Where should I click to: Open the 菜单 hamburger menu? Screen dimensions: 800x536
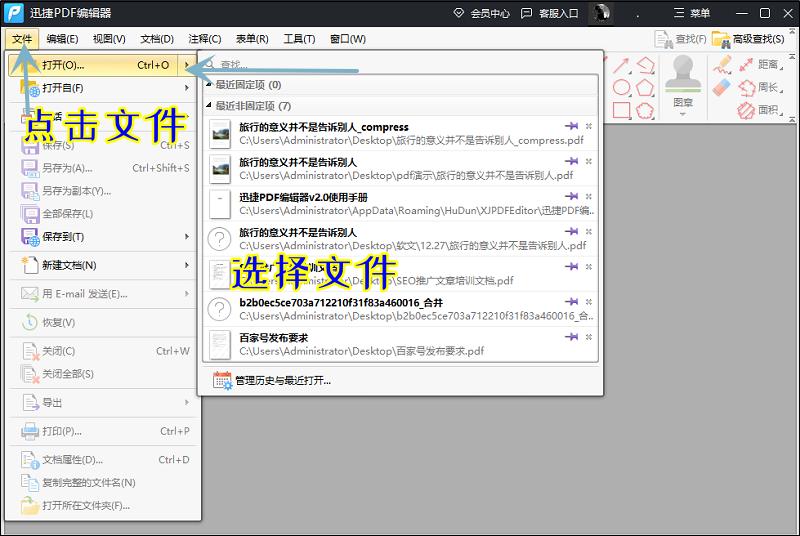692,13
